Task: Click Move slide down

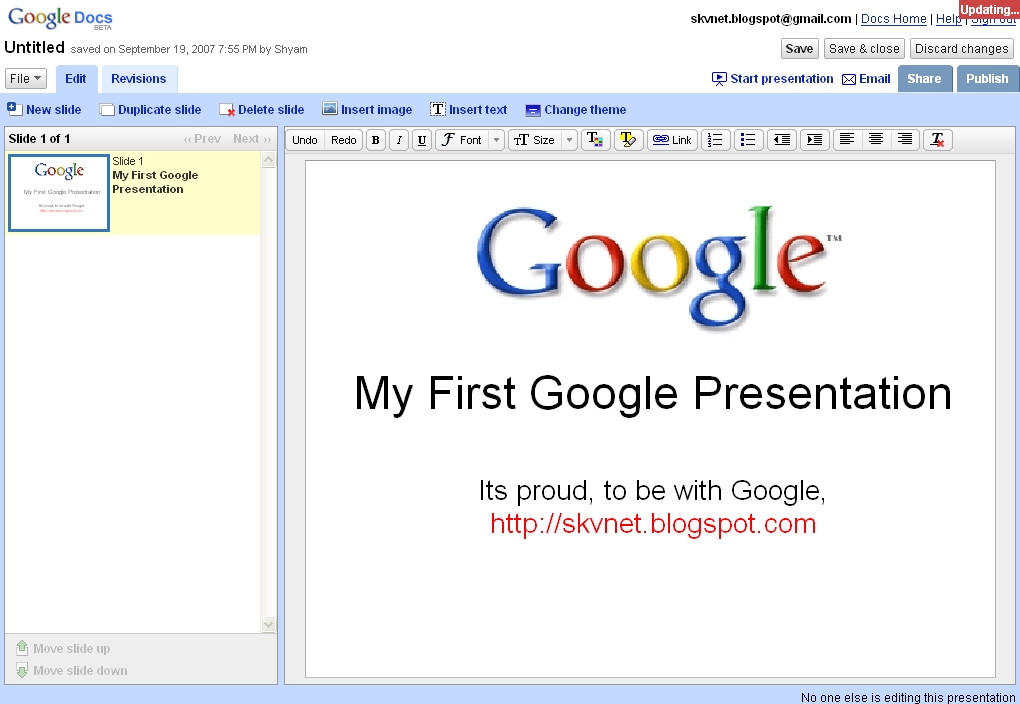Action: tap(72, 670)
